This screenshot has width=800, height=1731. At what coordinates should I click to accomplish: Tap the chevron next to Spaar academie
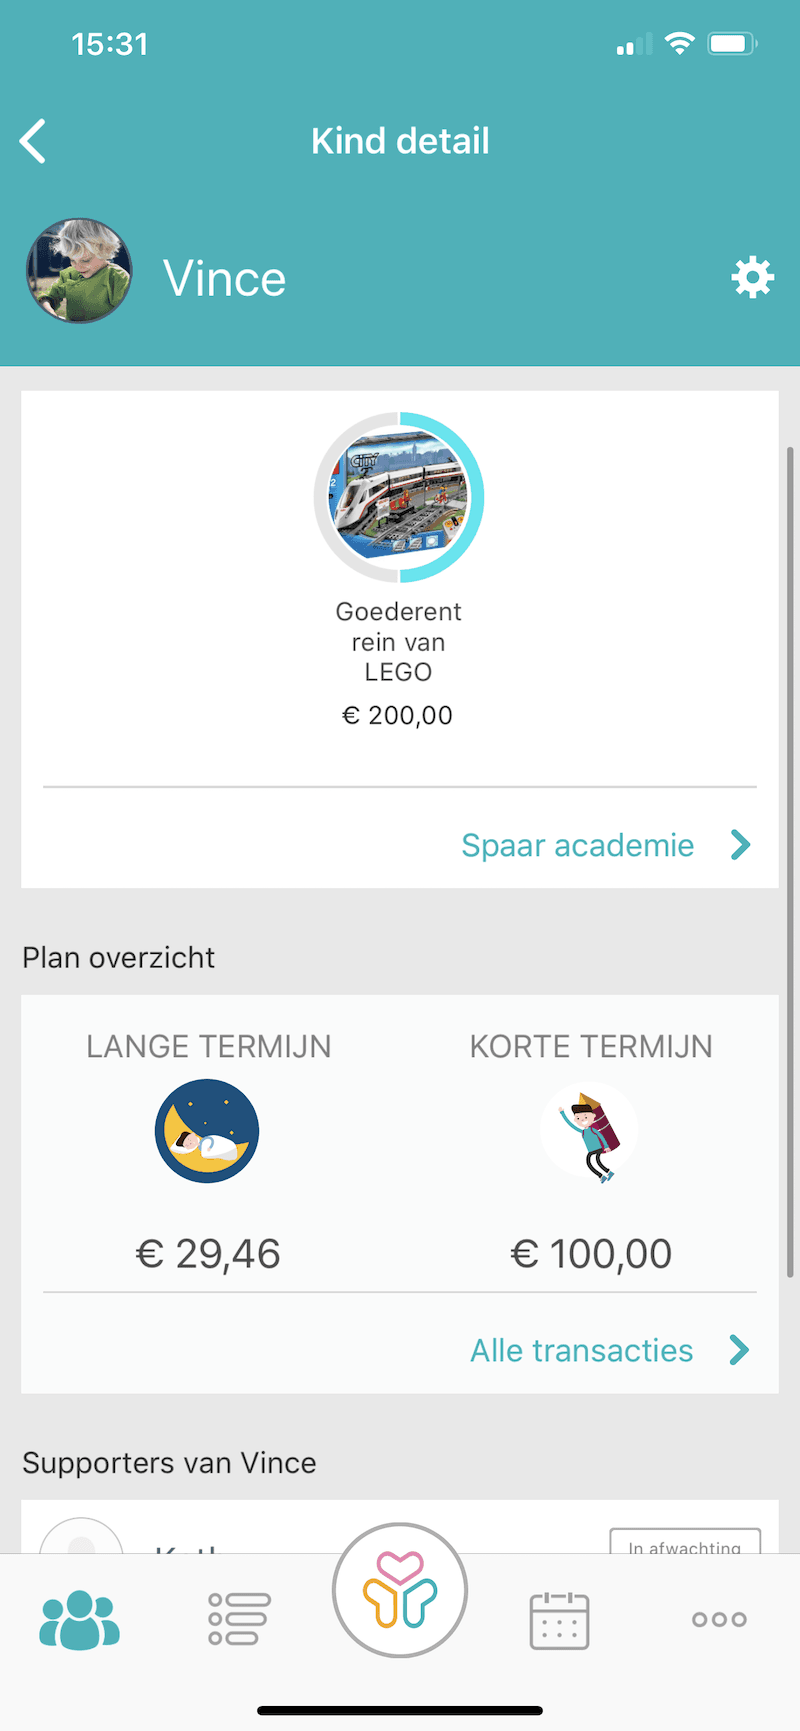pyautogui.click(x=740, y=845)
